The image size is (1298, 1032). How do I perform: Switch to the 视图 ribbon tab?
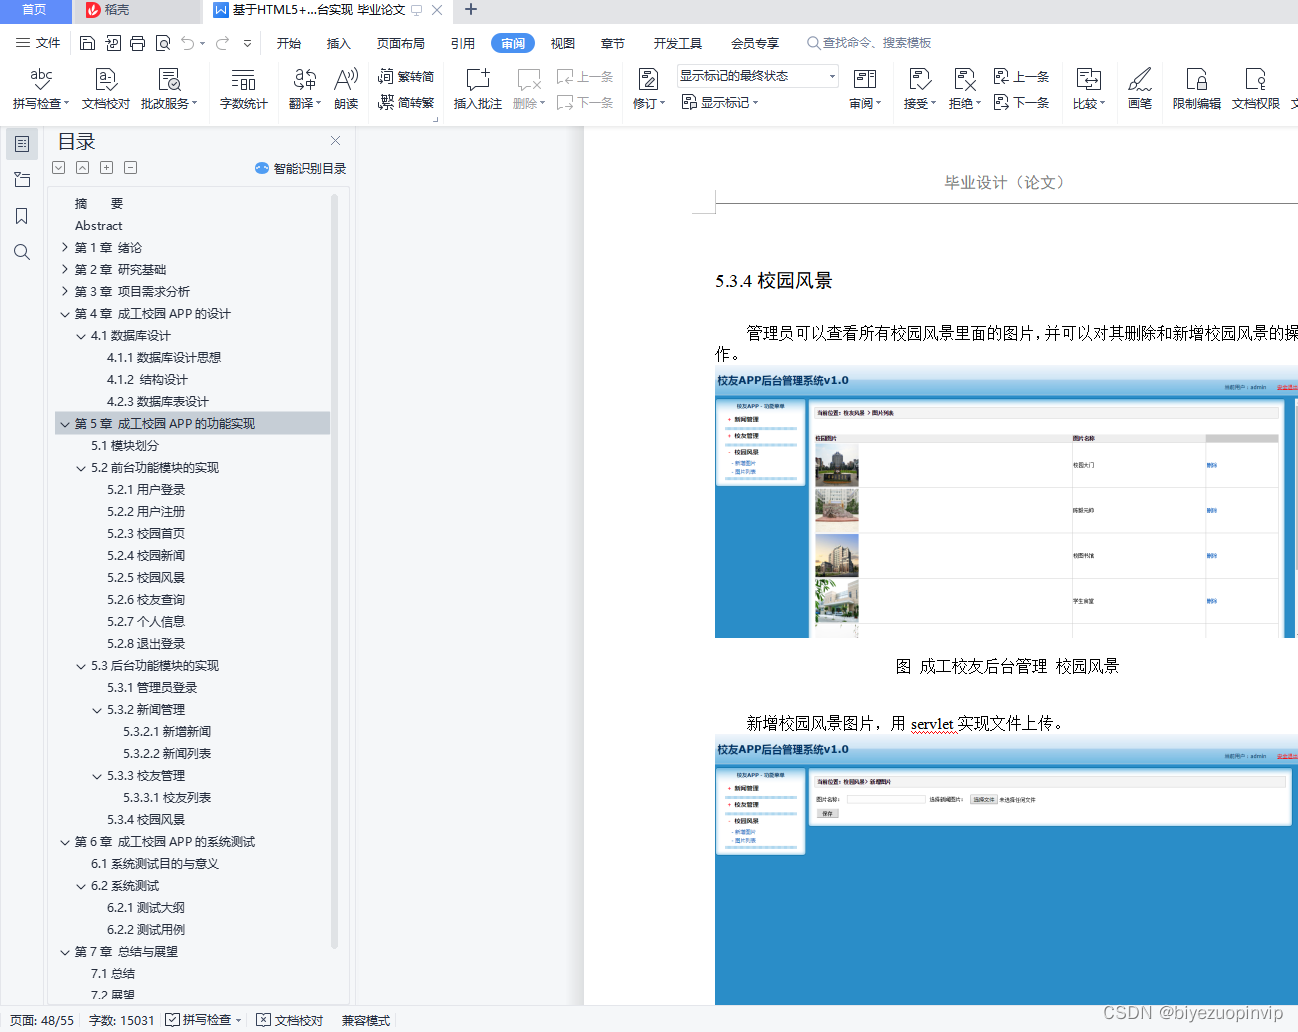[x=562, y=43]
